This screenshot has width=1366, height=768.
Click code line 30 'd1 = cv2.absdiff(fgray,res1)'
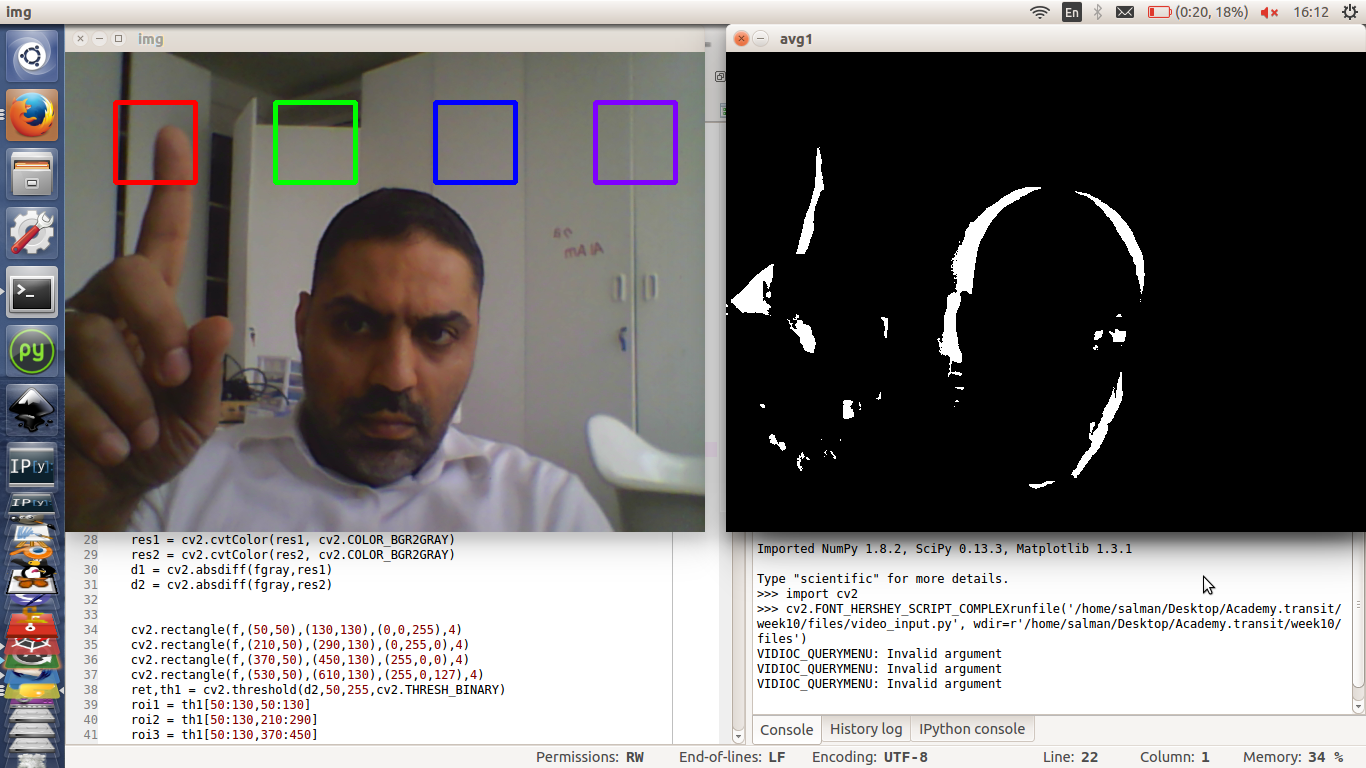point(231,570)
